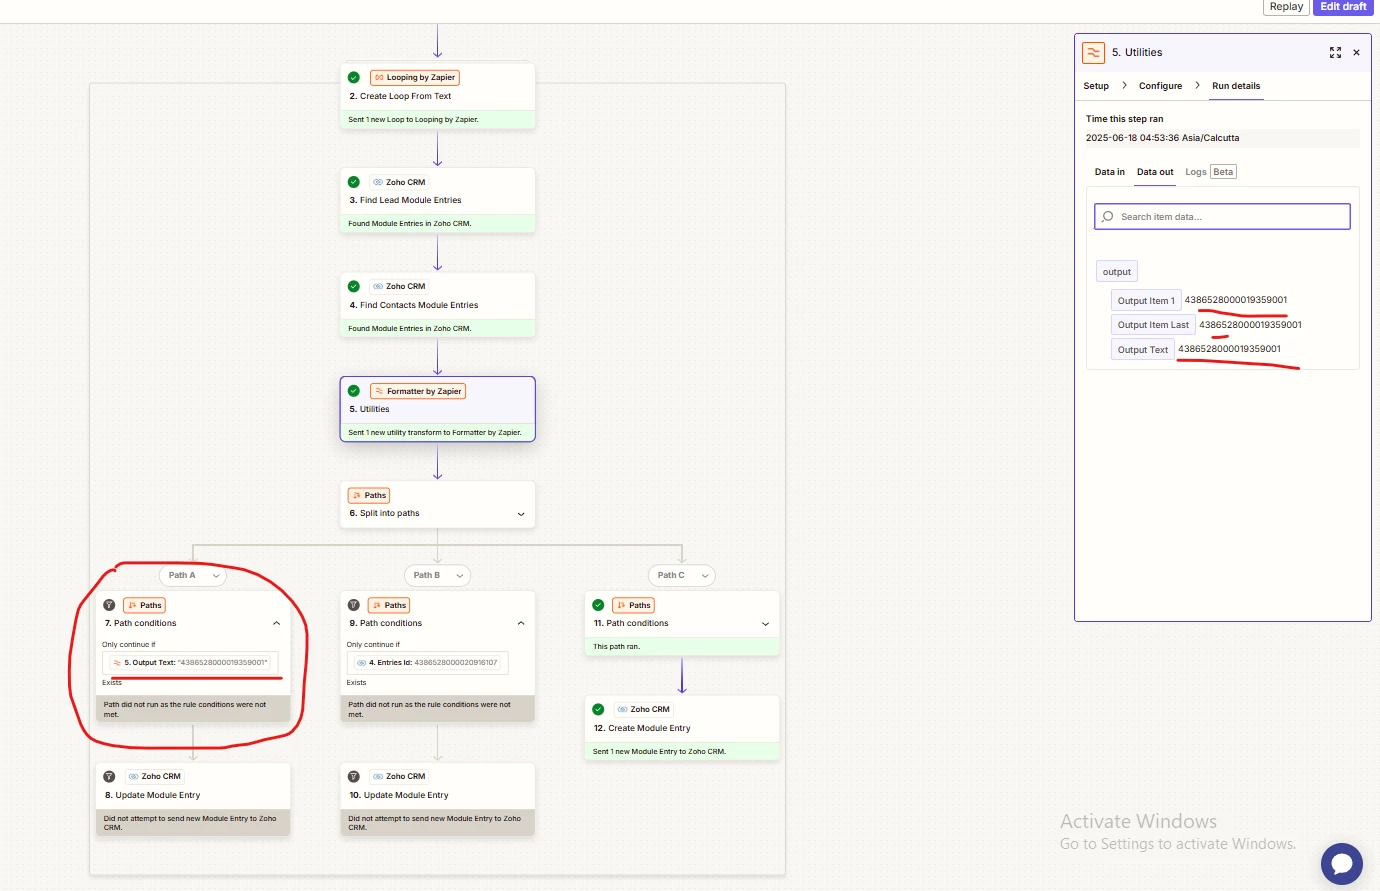Switch to the Data out tab
This screenshot has width=1380, height=891.
point(1155,172)
